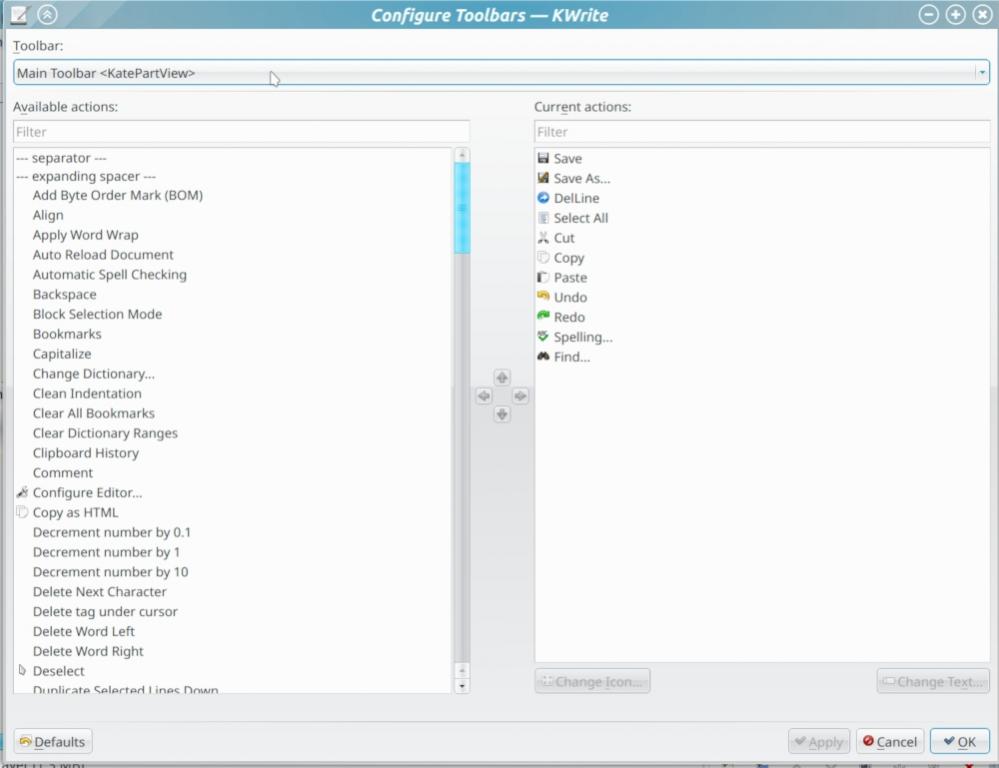Open the Toolbar combo box

(501, 73)
